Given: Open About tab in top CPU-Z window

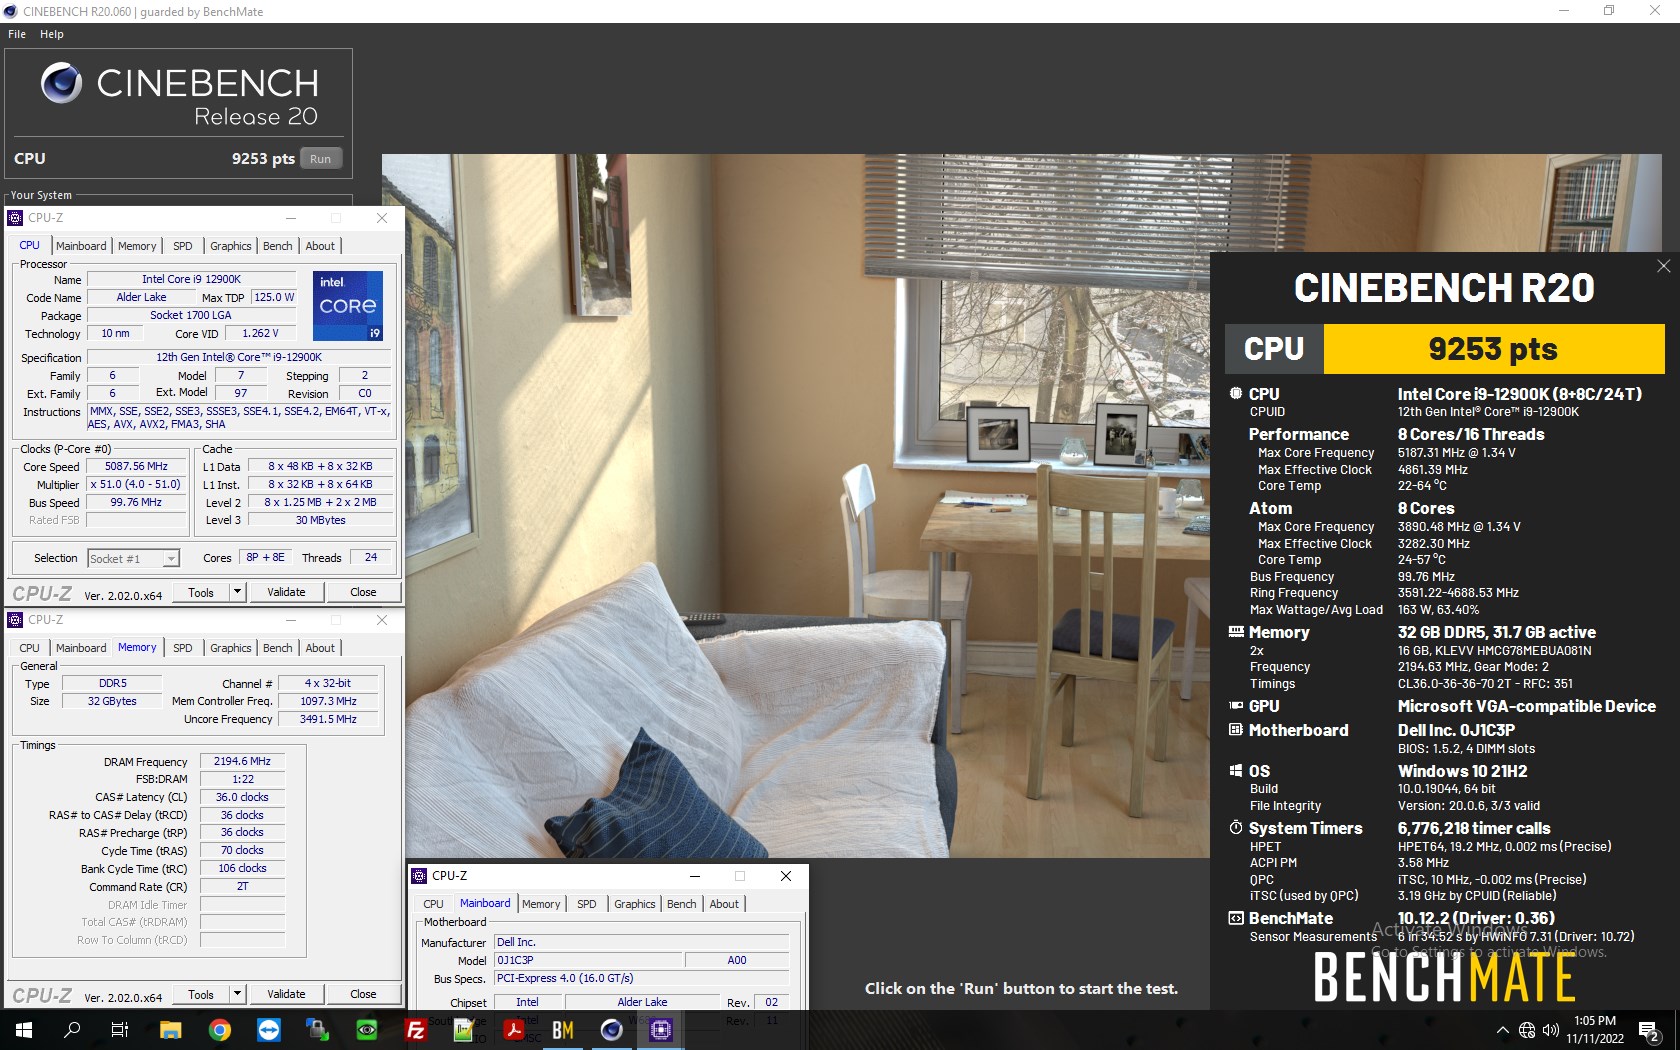Looking at the screenshot, I should click(320, 246).
